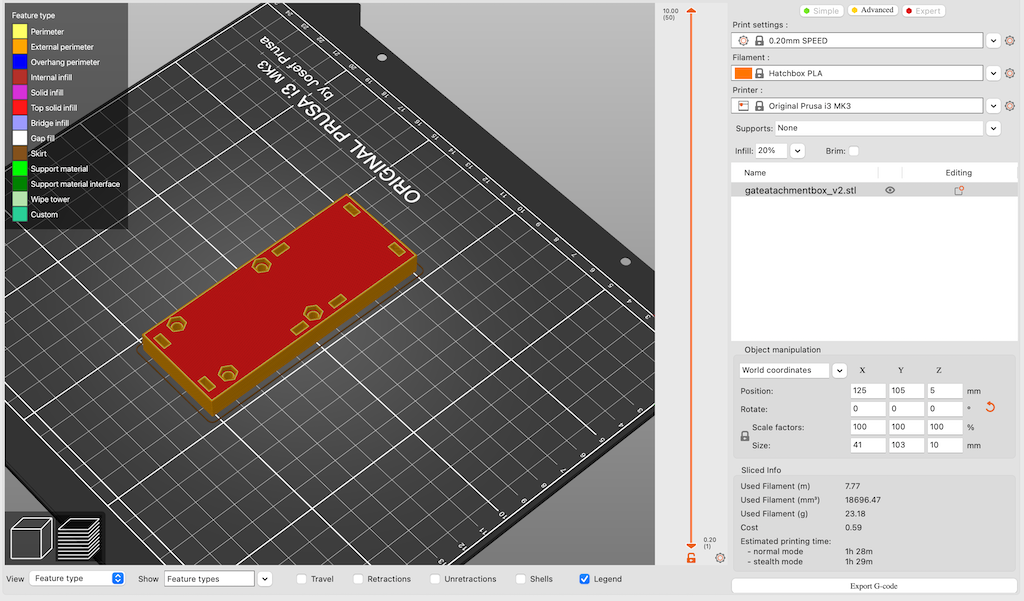Switch to Advanced mode

point(872,10)
